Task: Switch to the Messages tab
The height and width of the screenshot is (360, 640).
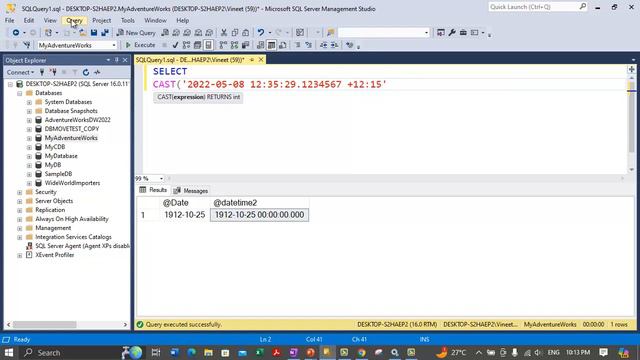Action: point(191,191)
